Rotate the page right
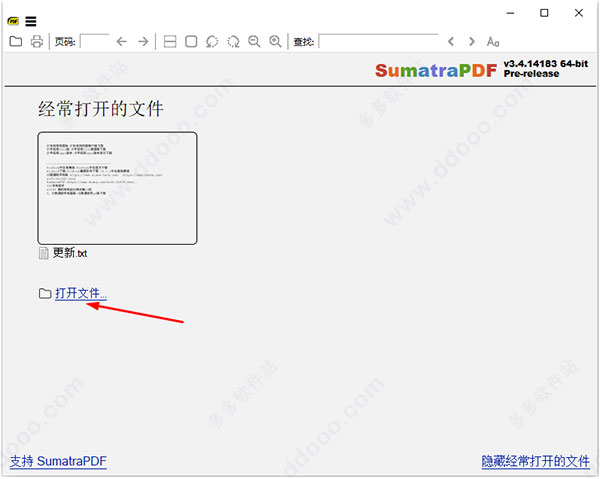This screenshot has height=479, width=600. tap(233, 41)
